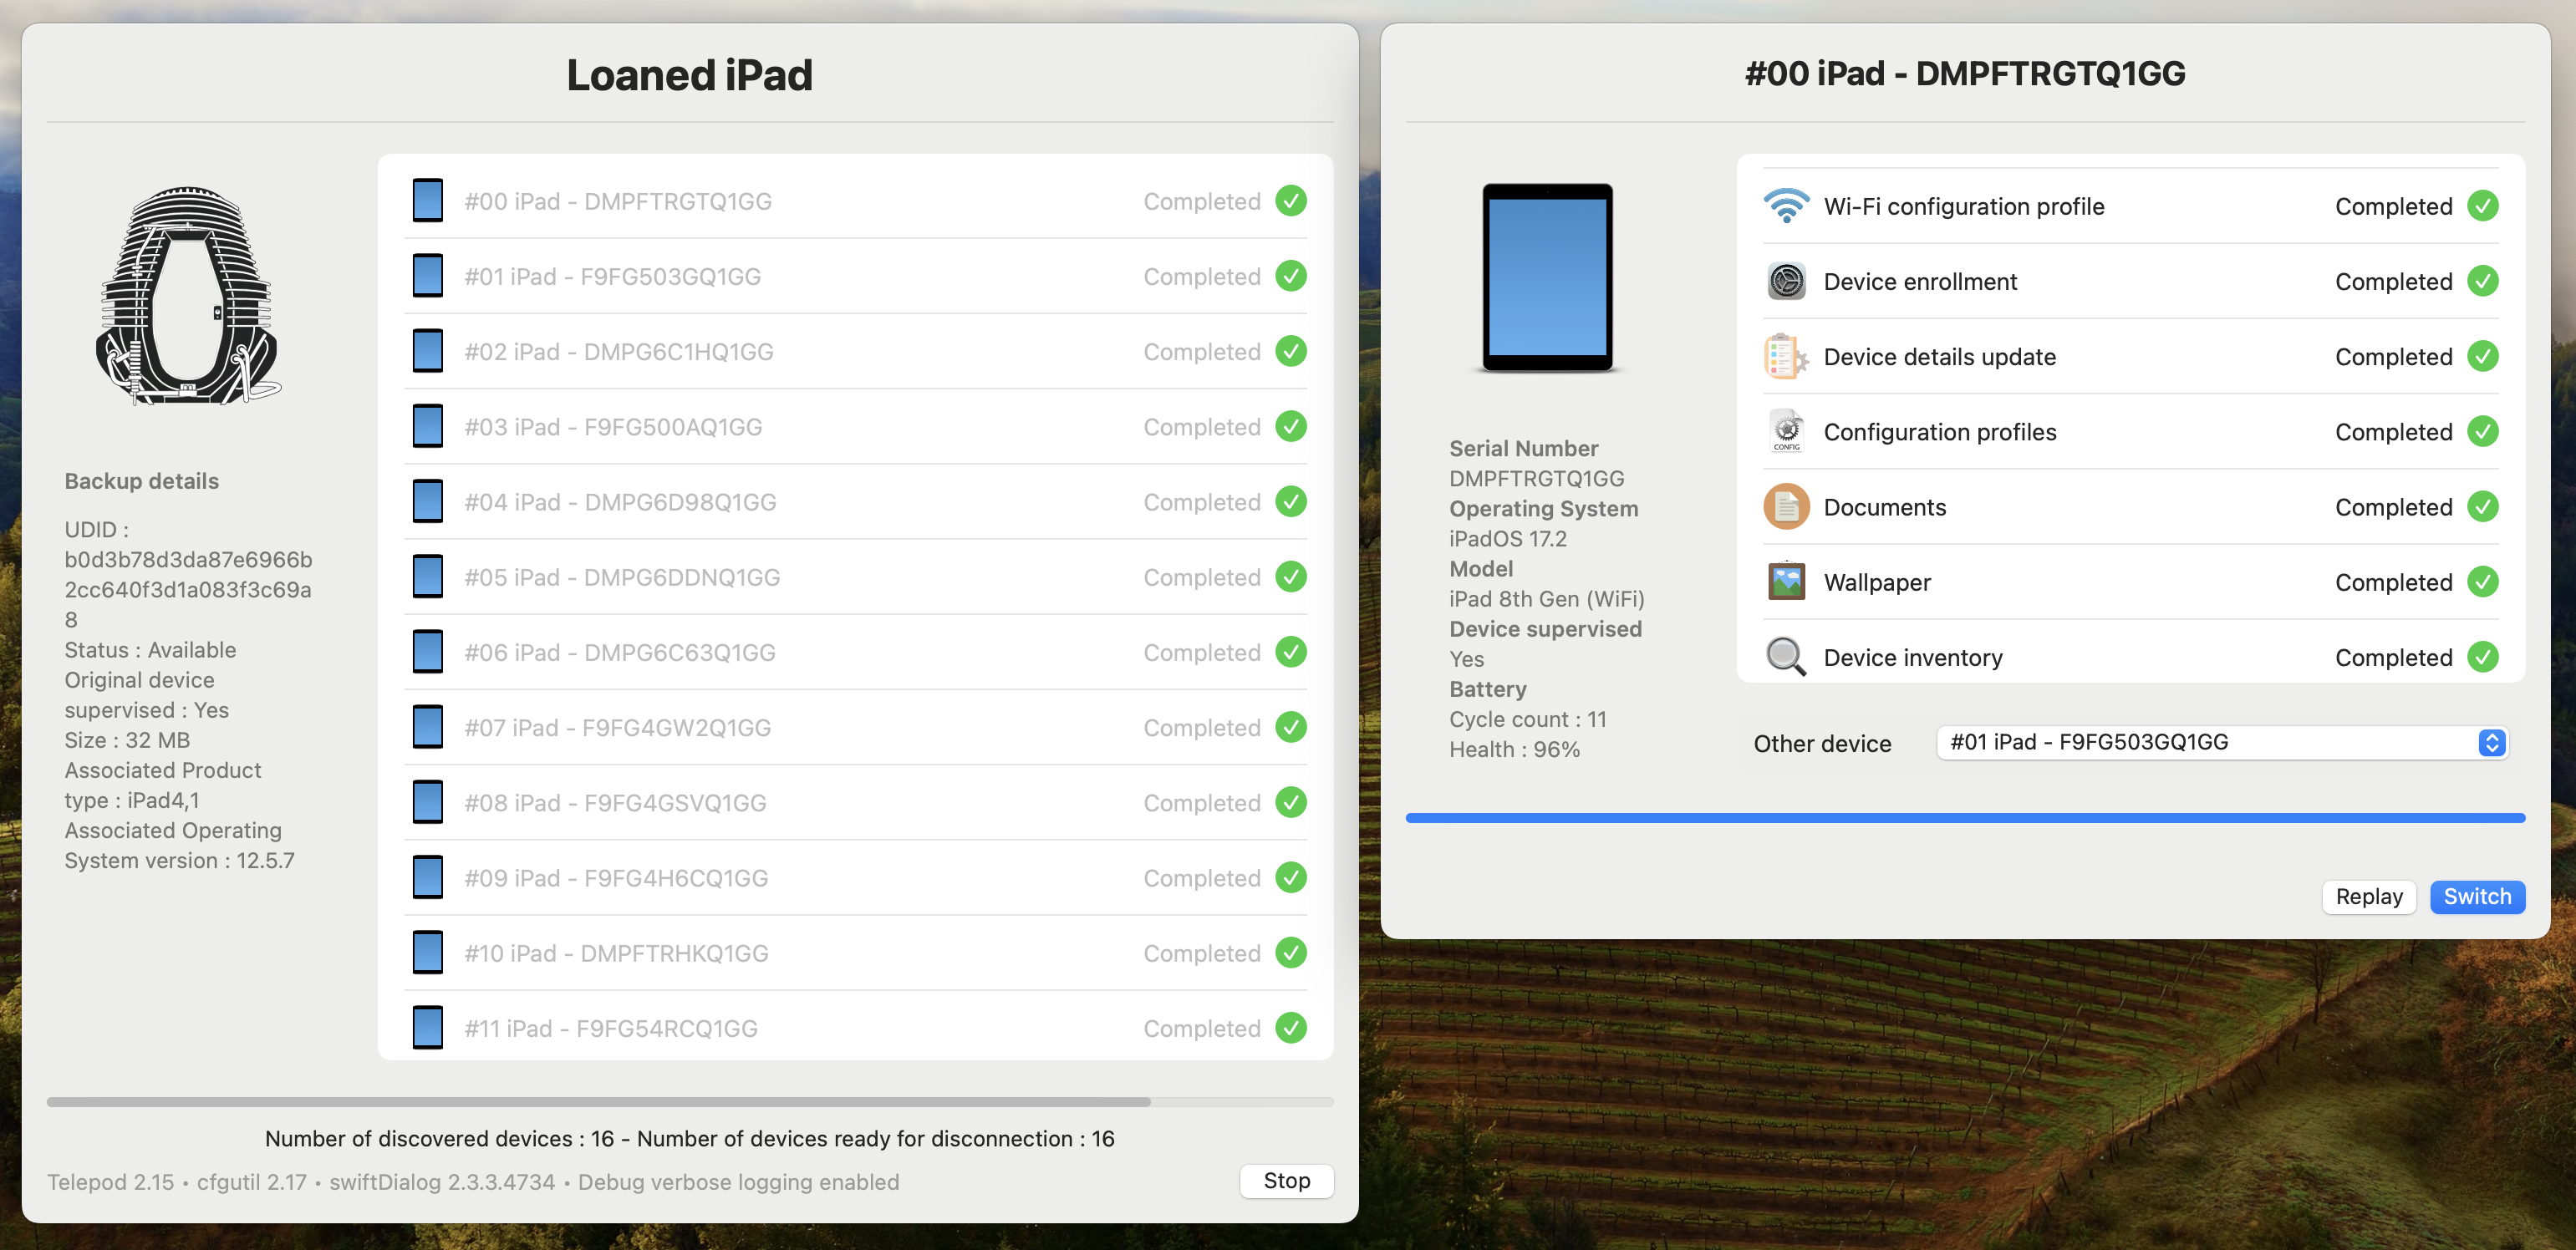The width and height of the screenshot is (2576, 1250).
Task: Click the 'Size : 32 MB' backup text
Action: [127, 740]
